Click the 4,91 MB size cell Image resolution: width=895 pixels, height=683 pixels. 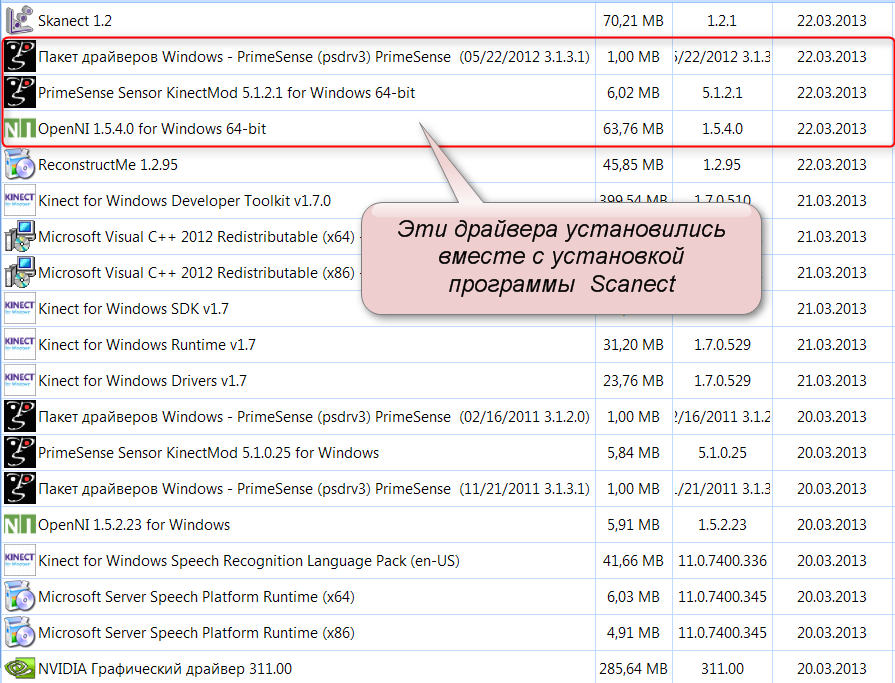(x=633, y=632)
